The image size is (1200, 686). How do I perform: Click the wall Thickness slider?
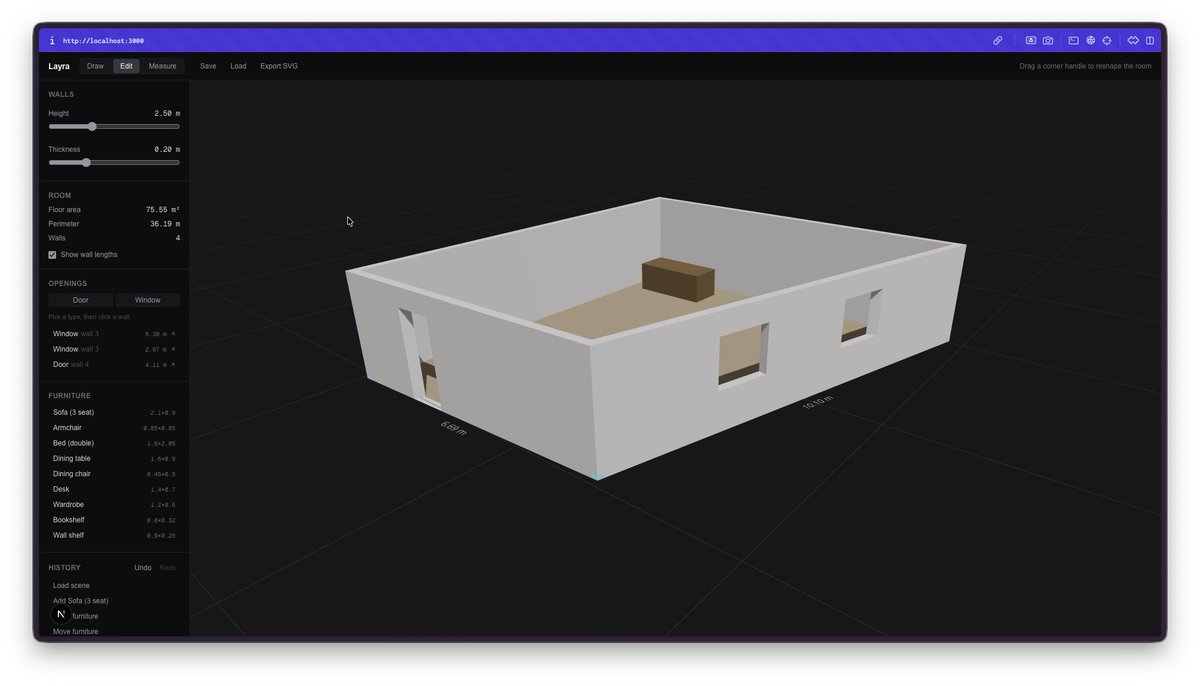point(114,162)
